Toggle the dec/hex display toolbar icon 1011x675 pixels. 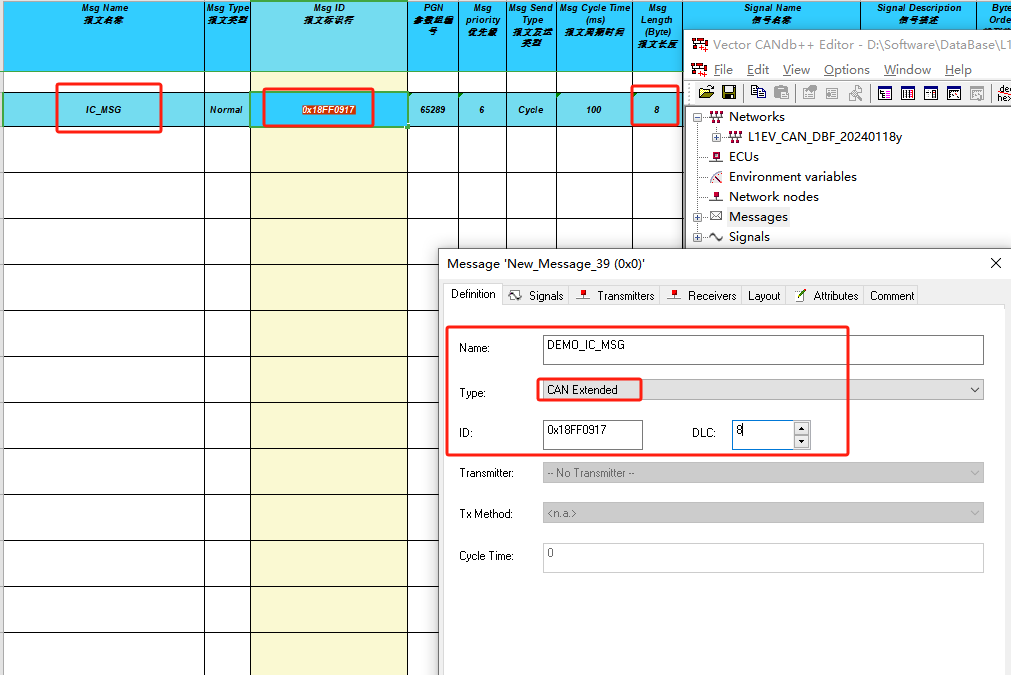(x=1003, y=93)
